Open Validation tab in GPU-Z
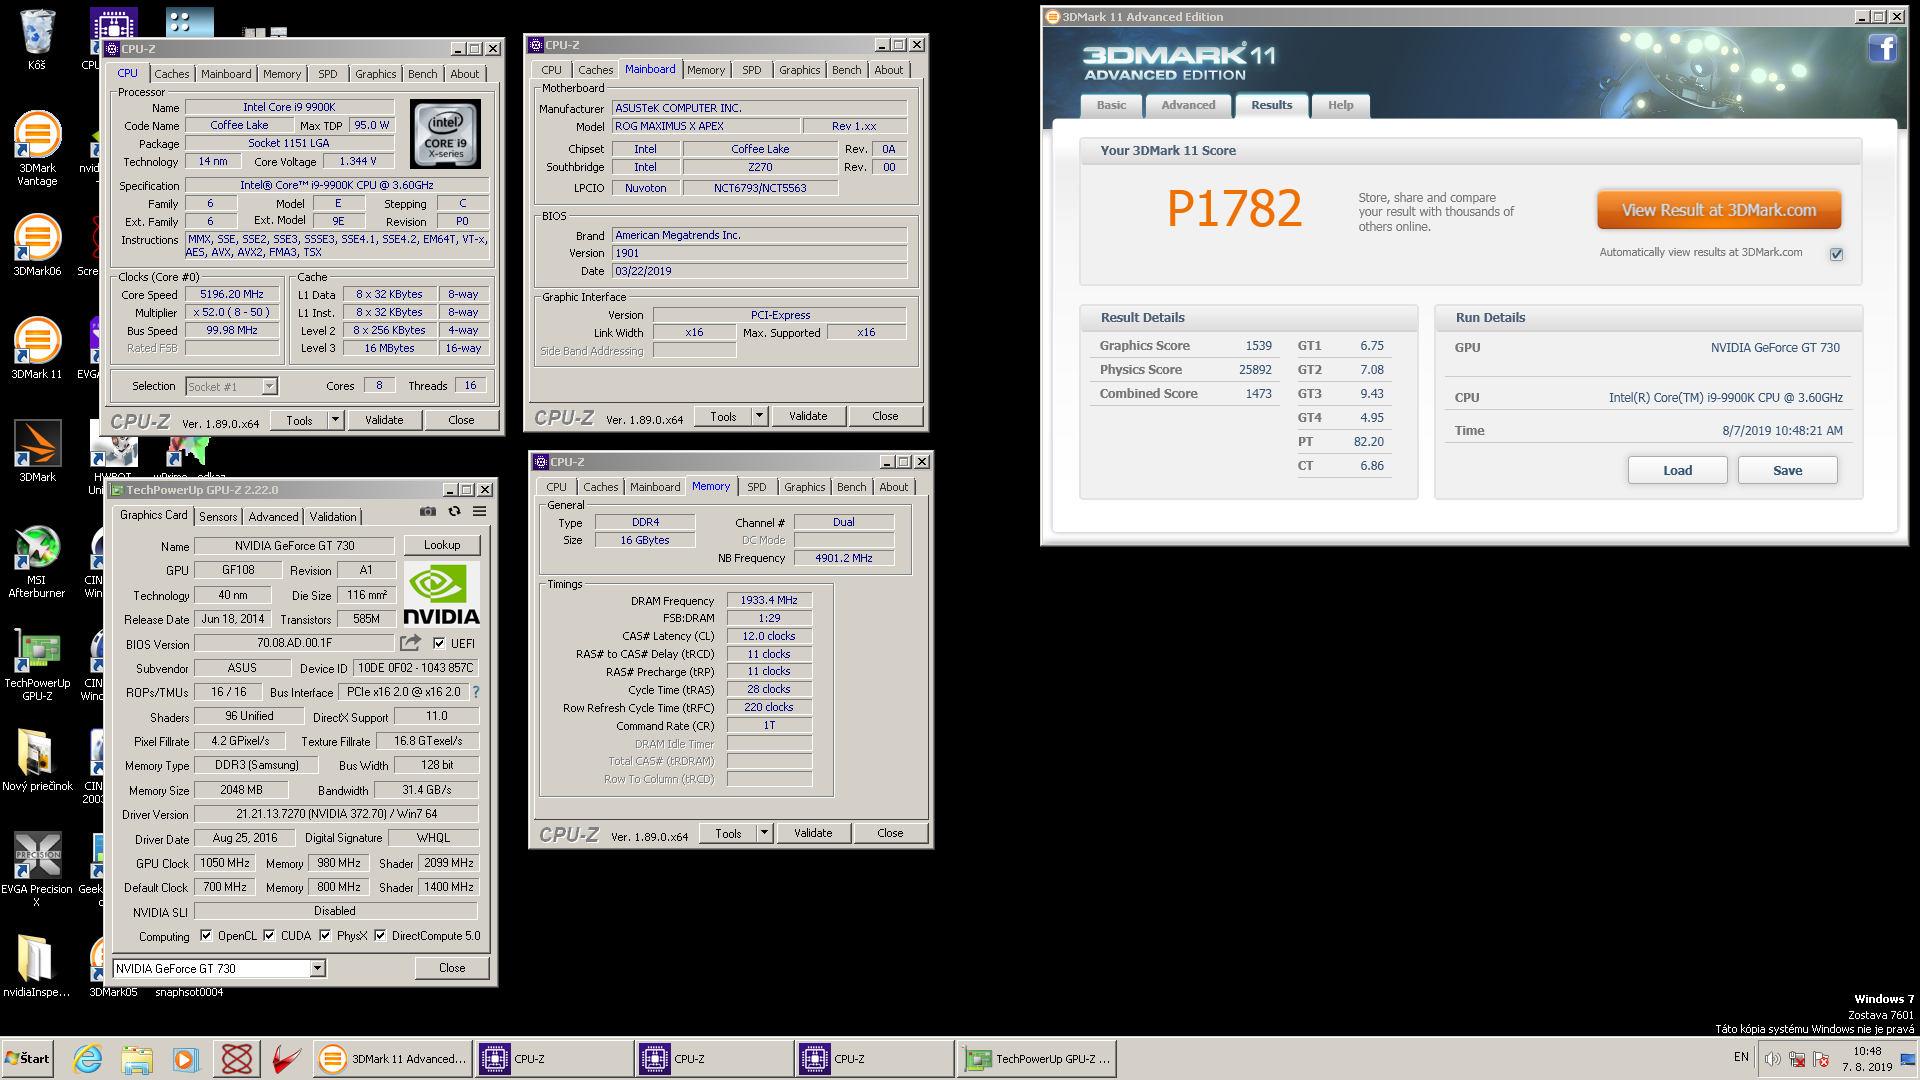The image size is (1920, 1080). coord(333,517)
